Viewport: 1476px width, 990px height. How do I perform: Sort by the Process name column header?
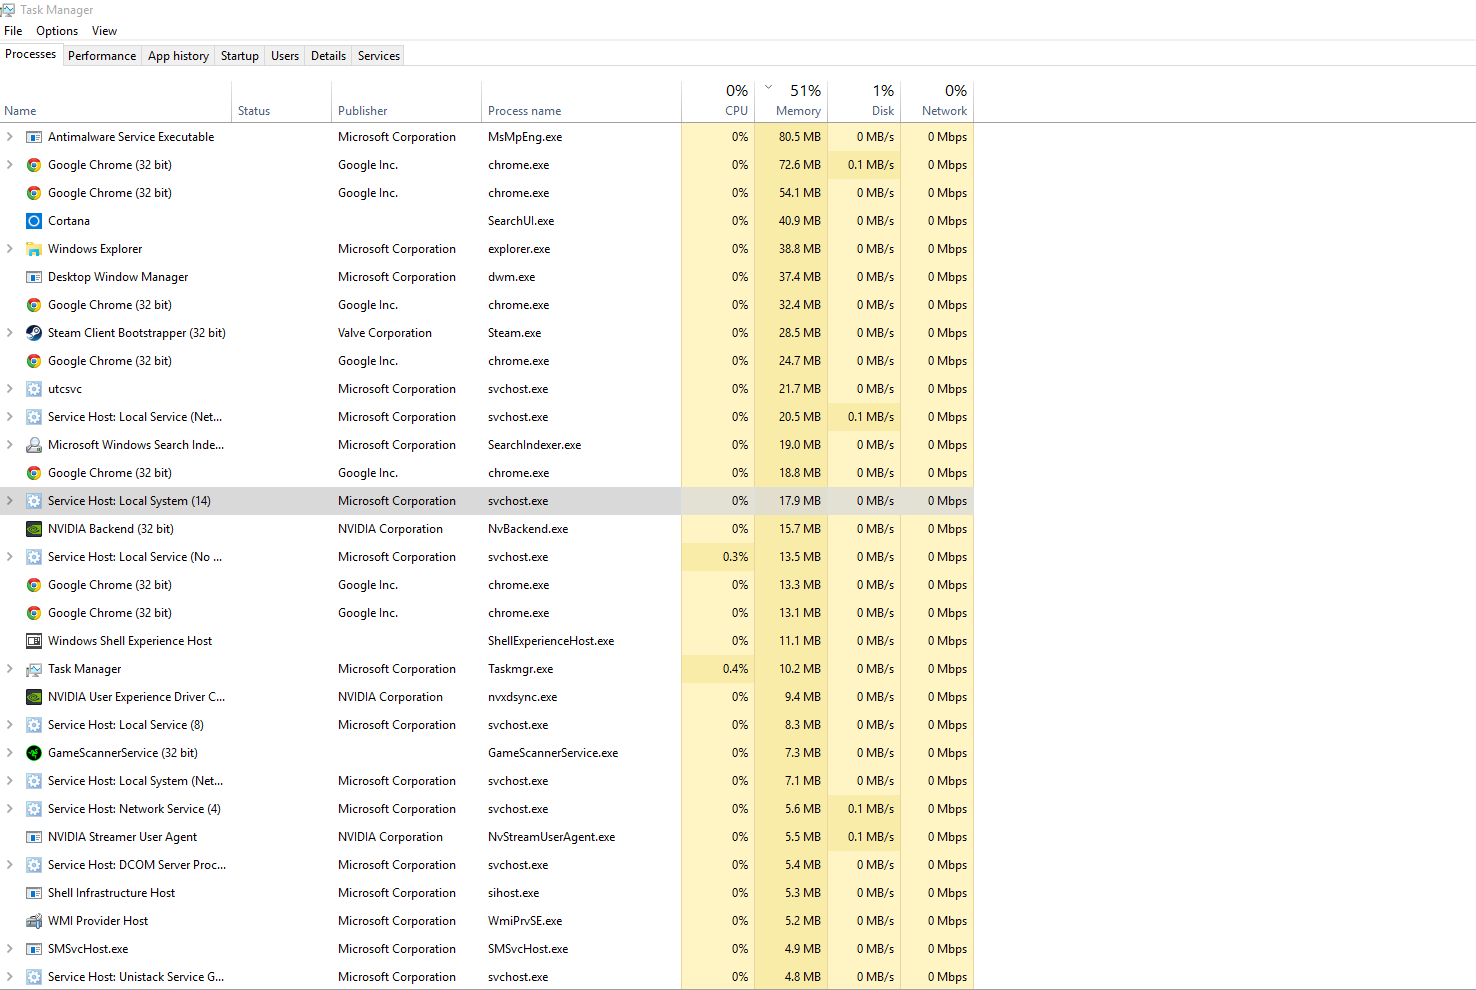(x=581, y=101)
